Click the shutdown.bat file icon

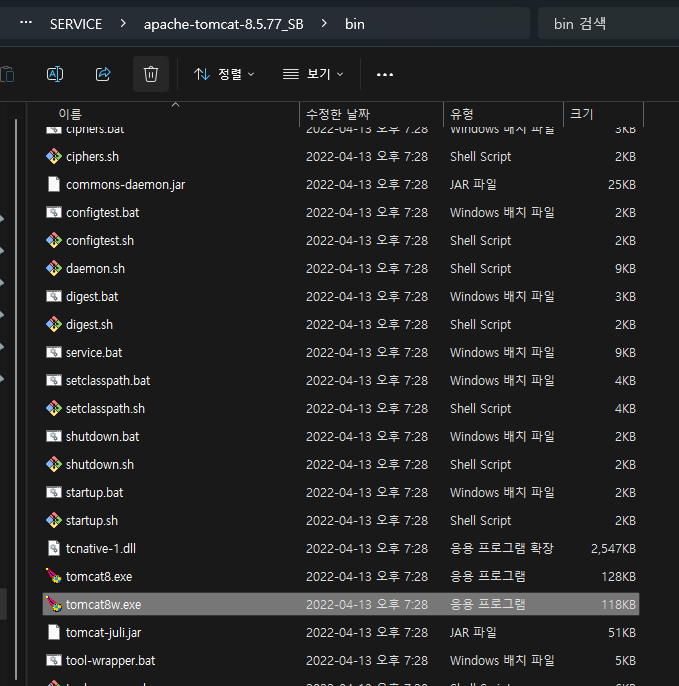tap(54, 436)
